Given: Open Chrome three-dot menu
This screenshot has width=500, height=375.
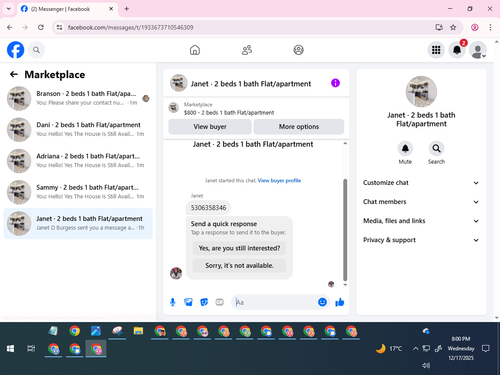Looking at the screenshot, I should pos(490,27).
